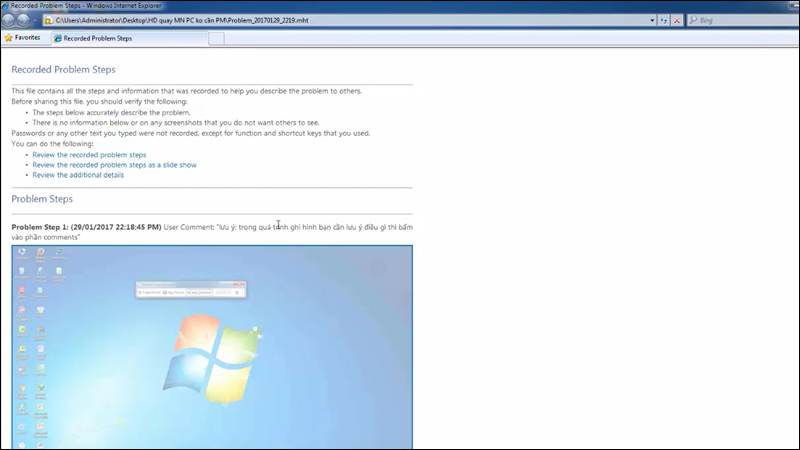Follow the Review the additional details link
This screenshot has width=800, height=450.
coord(78,175)
